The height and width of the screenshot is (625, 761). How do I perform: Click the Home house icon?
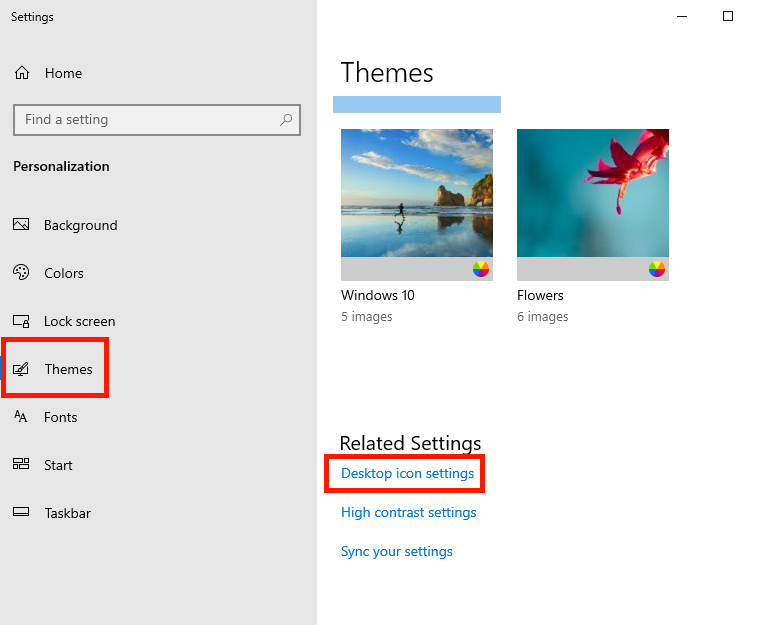tap(22, 73)
